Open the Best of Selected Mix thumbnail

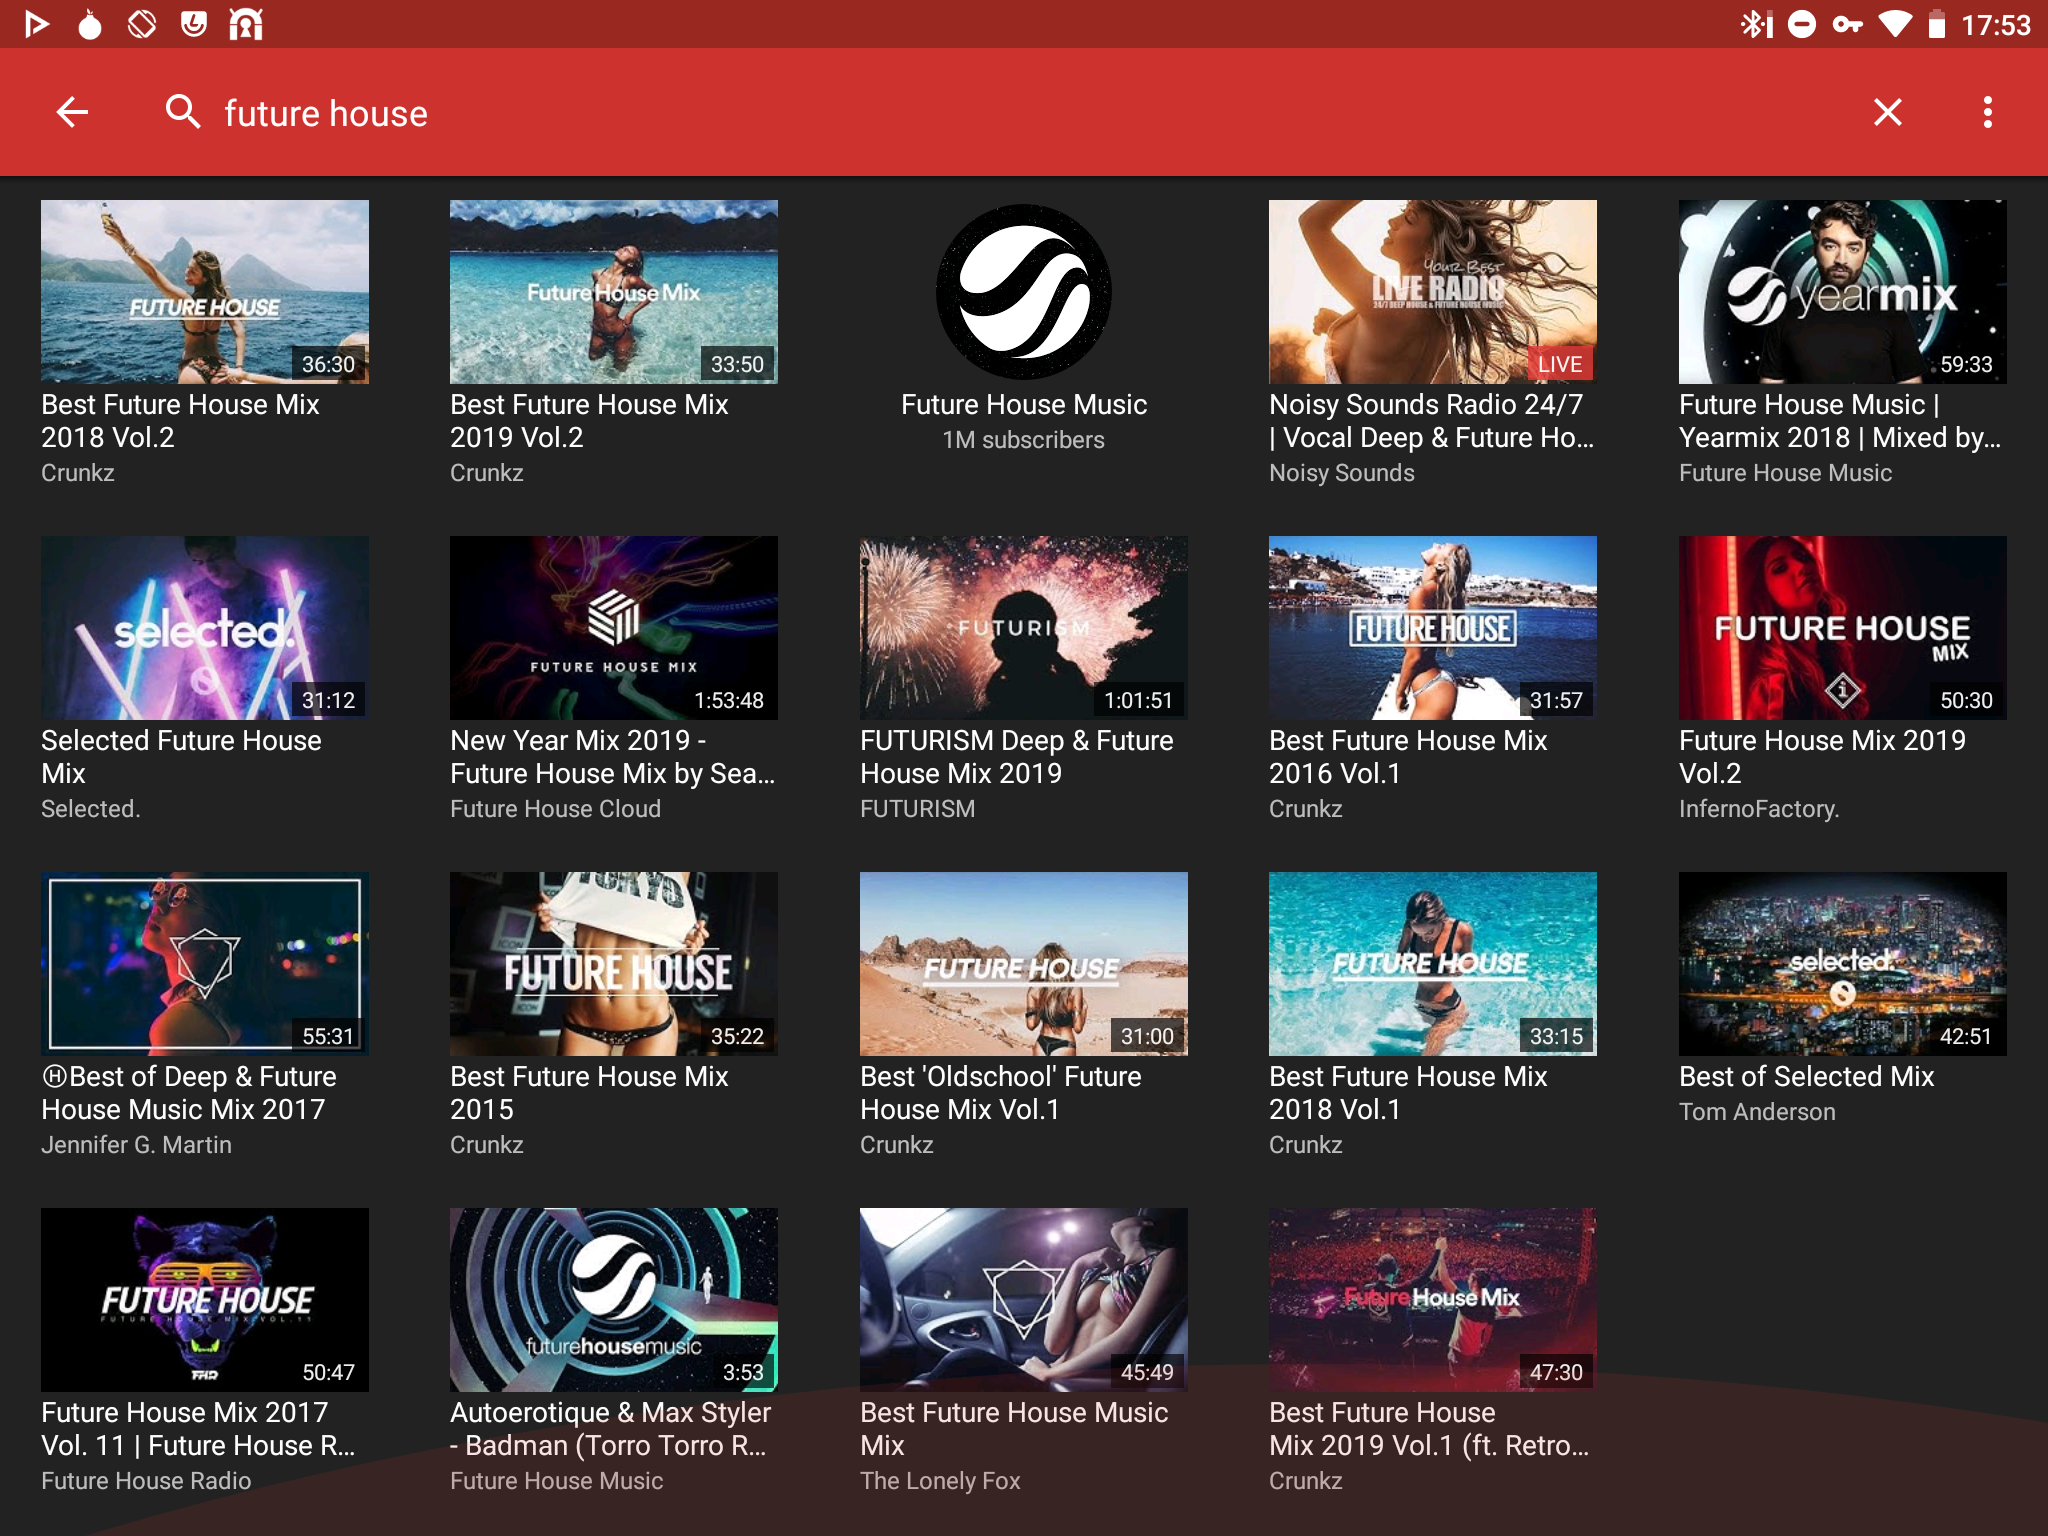coord(1842,964)
